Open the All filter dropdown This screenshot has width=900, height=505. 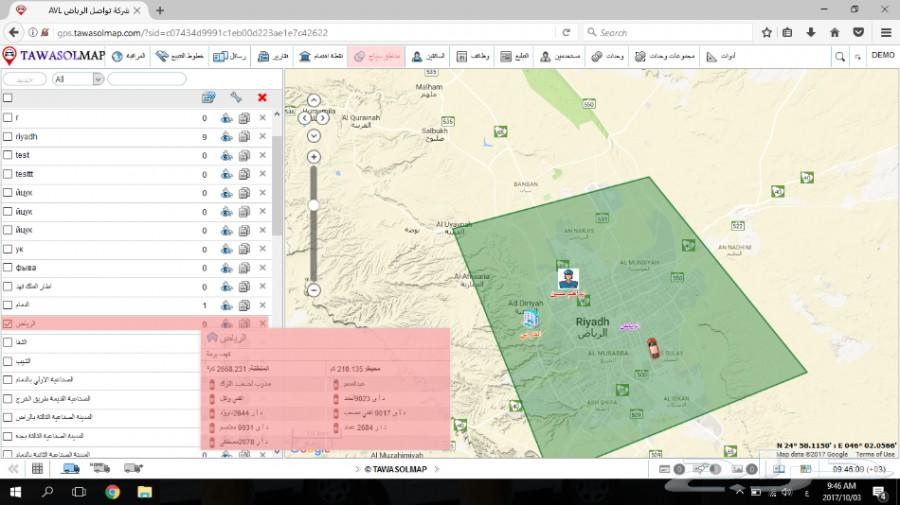pos(78,79)
